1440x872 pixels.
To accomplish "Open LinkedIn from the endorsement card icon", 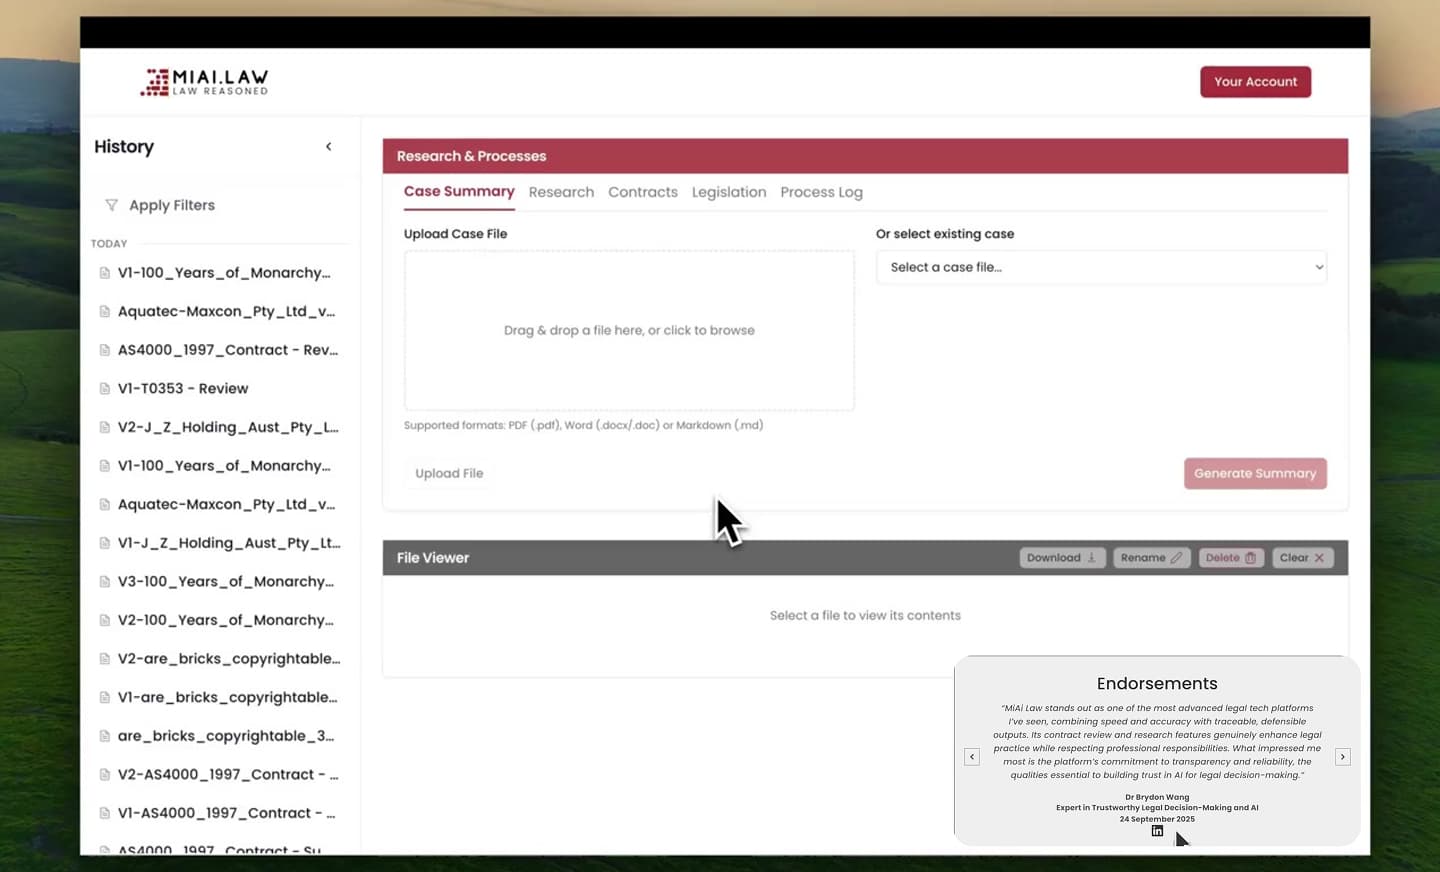I will (x=1157, y=831).
